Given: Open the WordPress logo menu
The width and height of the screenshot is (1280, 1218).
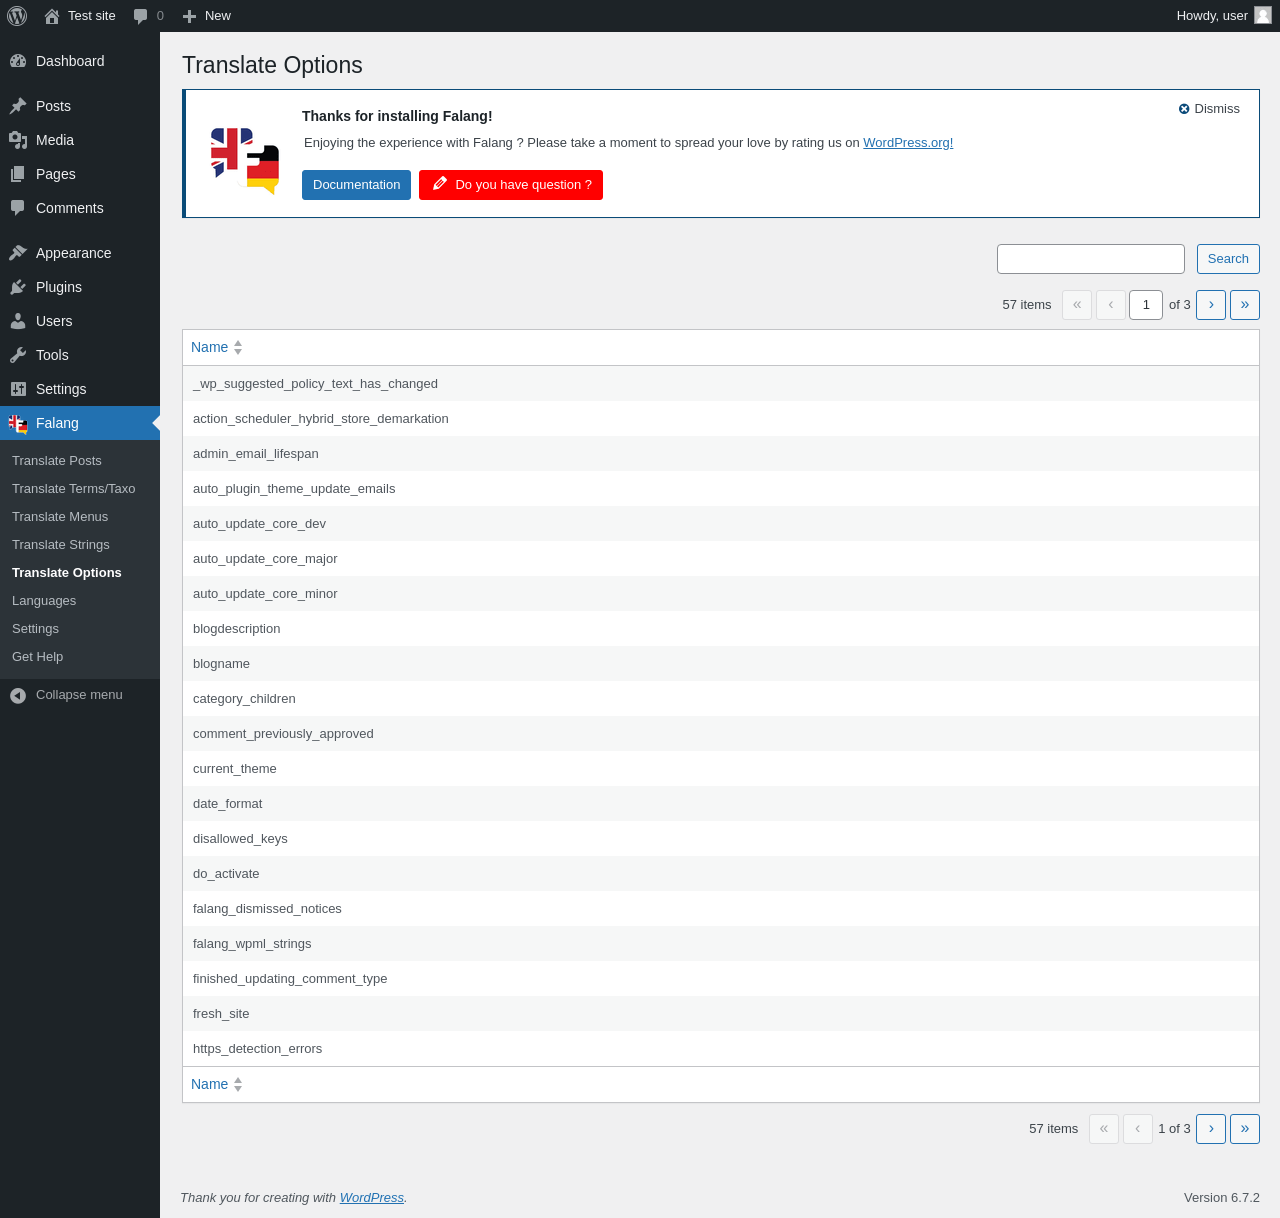Looking at the screenshot, I should [x=17, y=16].
